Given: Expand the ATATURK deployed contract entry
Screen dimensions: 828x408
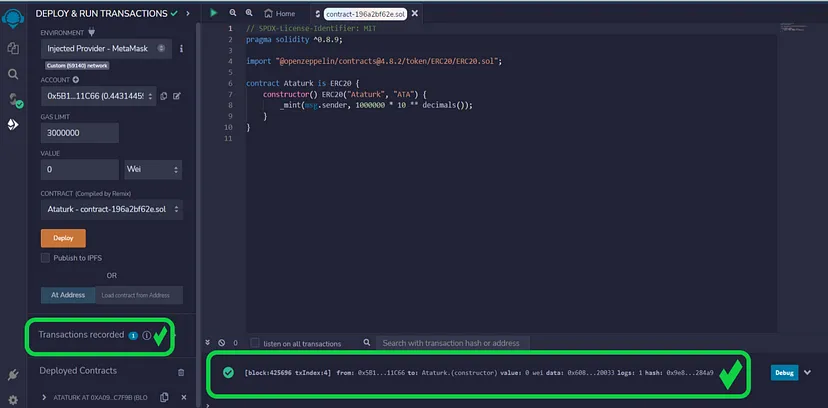Looking at the screenshot, I should click(x=44, y=398).
